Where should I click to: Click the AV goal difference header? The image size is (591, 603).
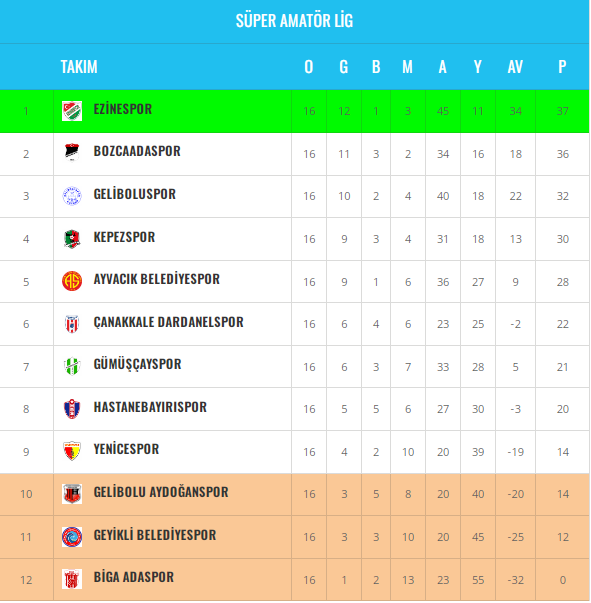pos(515,67)
